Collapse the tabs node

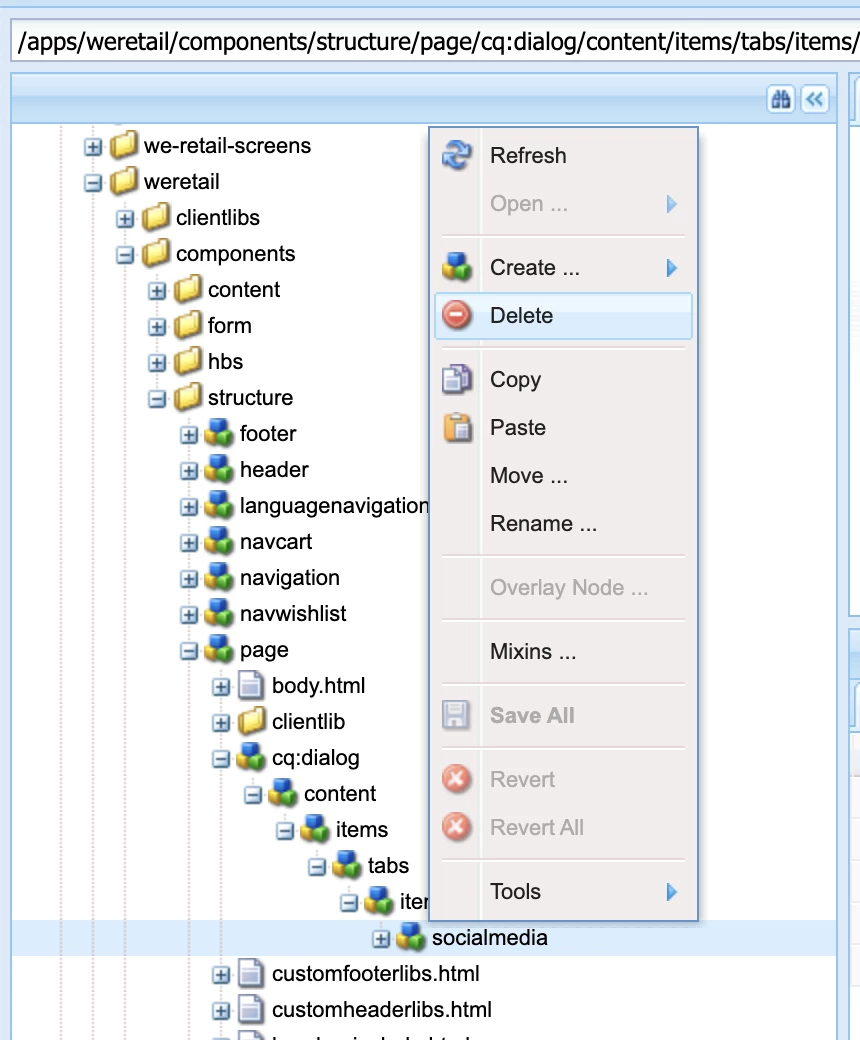pos(317,867)
